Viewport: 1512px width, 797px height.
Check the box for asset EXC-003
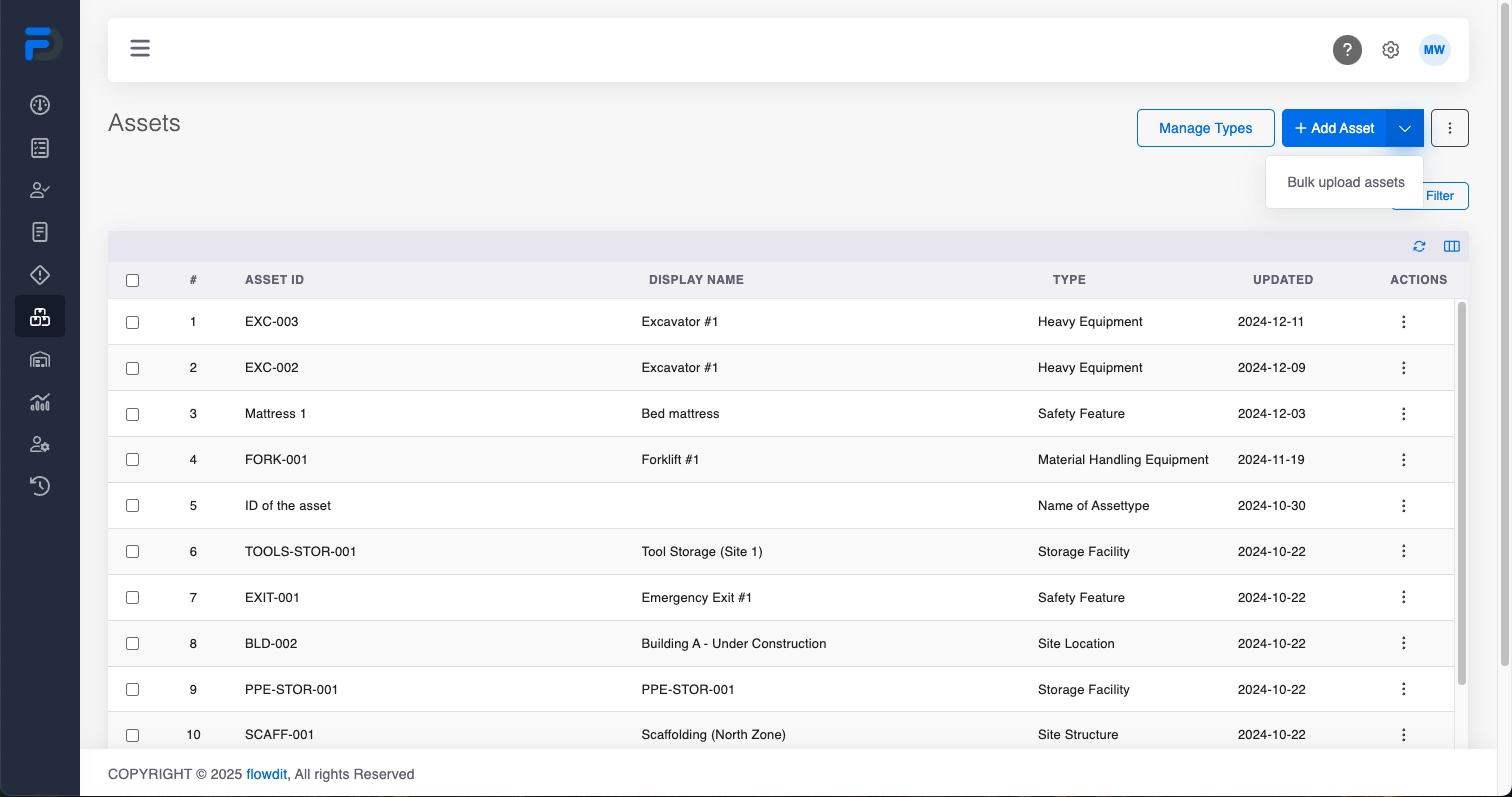click(x=132, y=322)
